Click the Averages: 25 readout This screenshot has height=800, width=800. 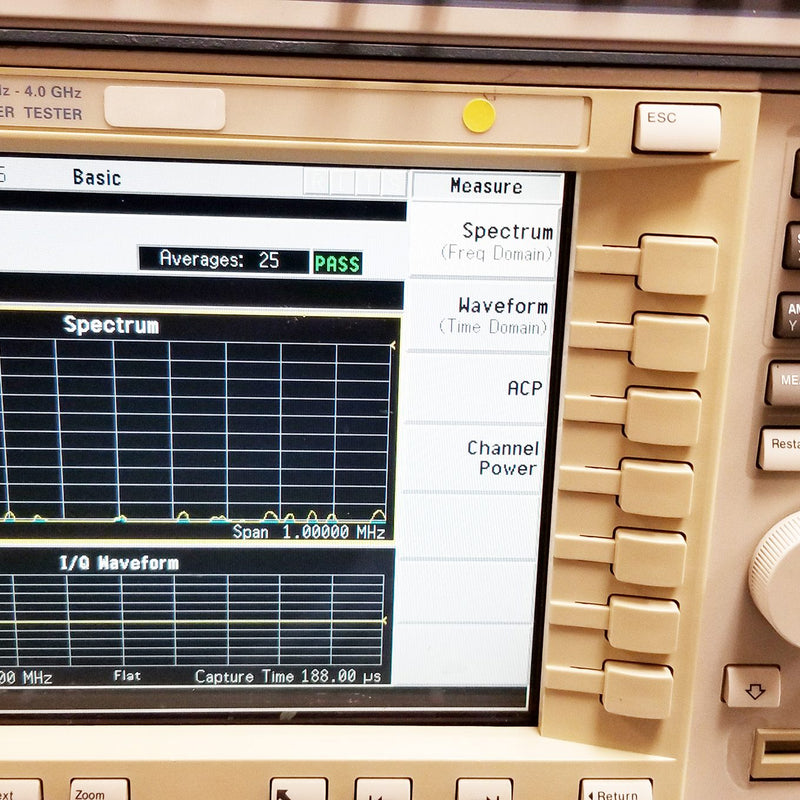223,260
